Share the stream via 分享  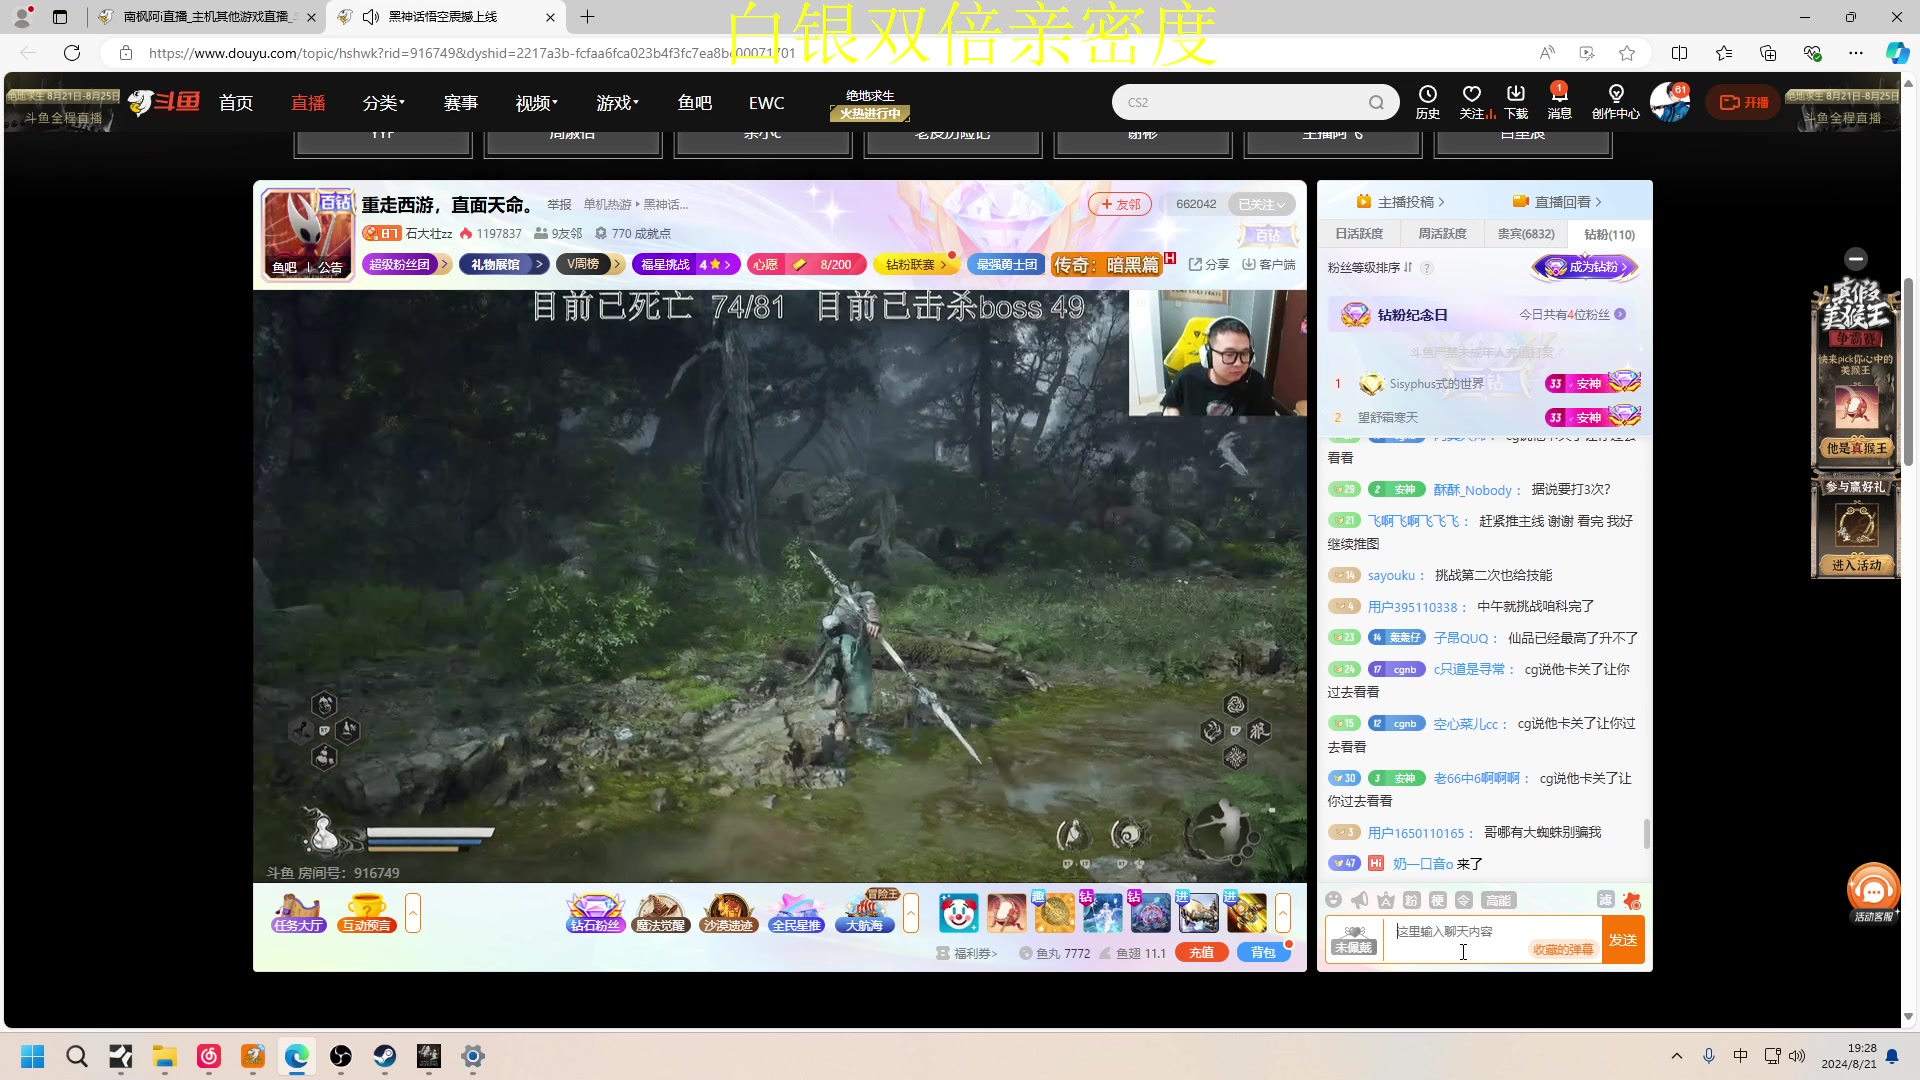1209,264
